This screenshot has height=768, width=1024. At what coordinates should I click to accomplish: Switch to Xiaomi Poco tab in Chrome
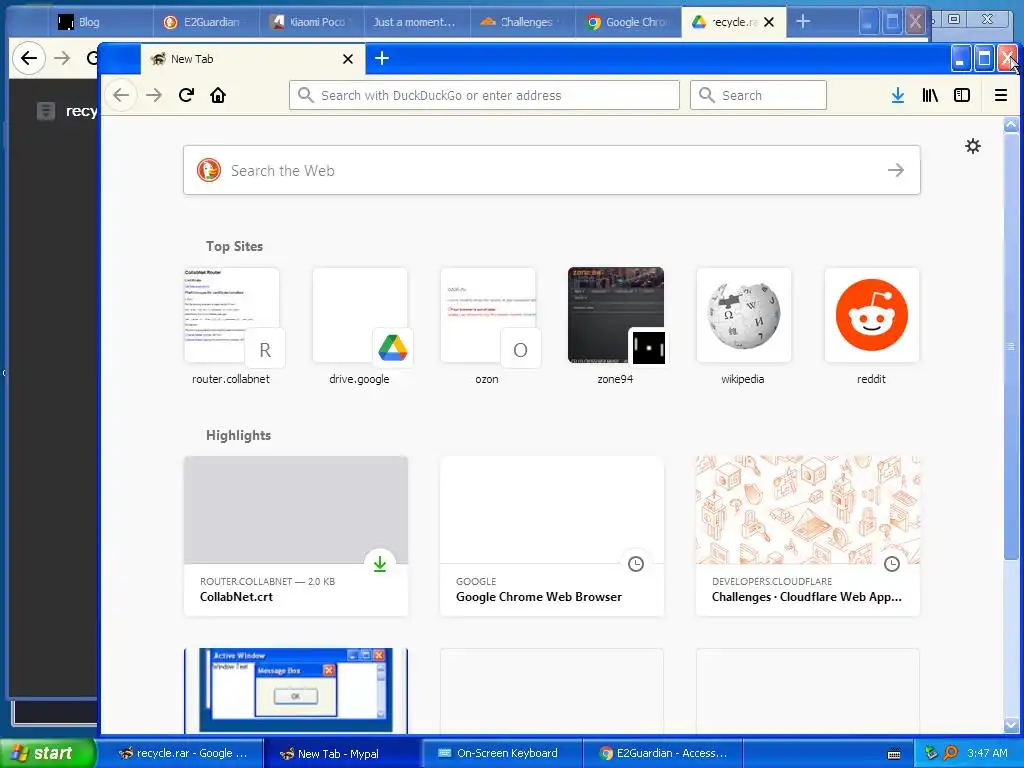[x=312, y=22]
